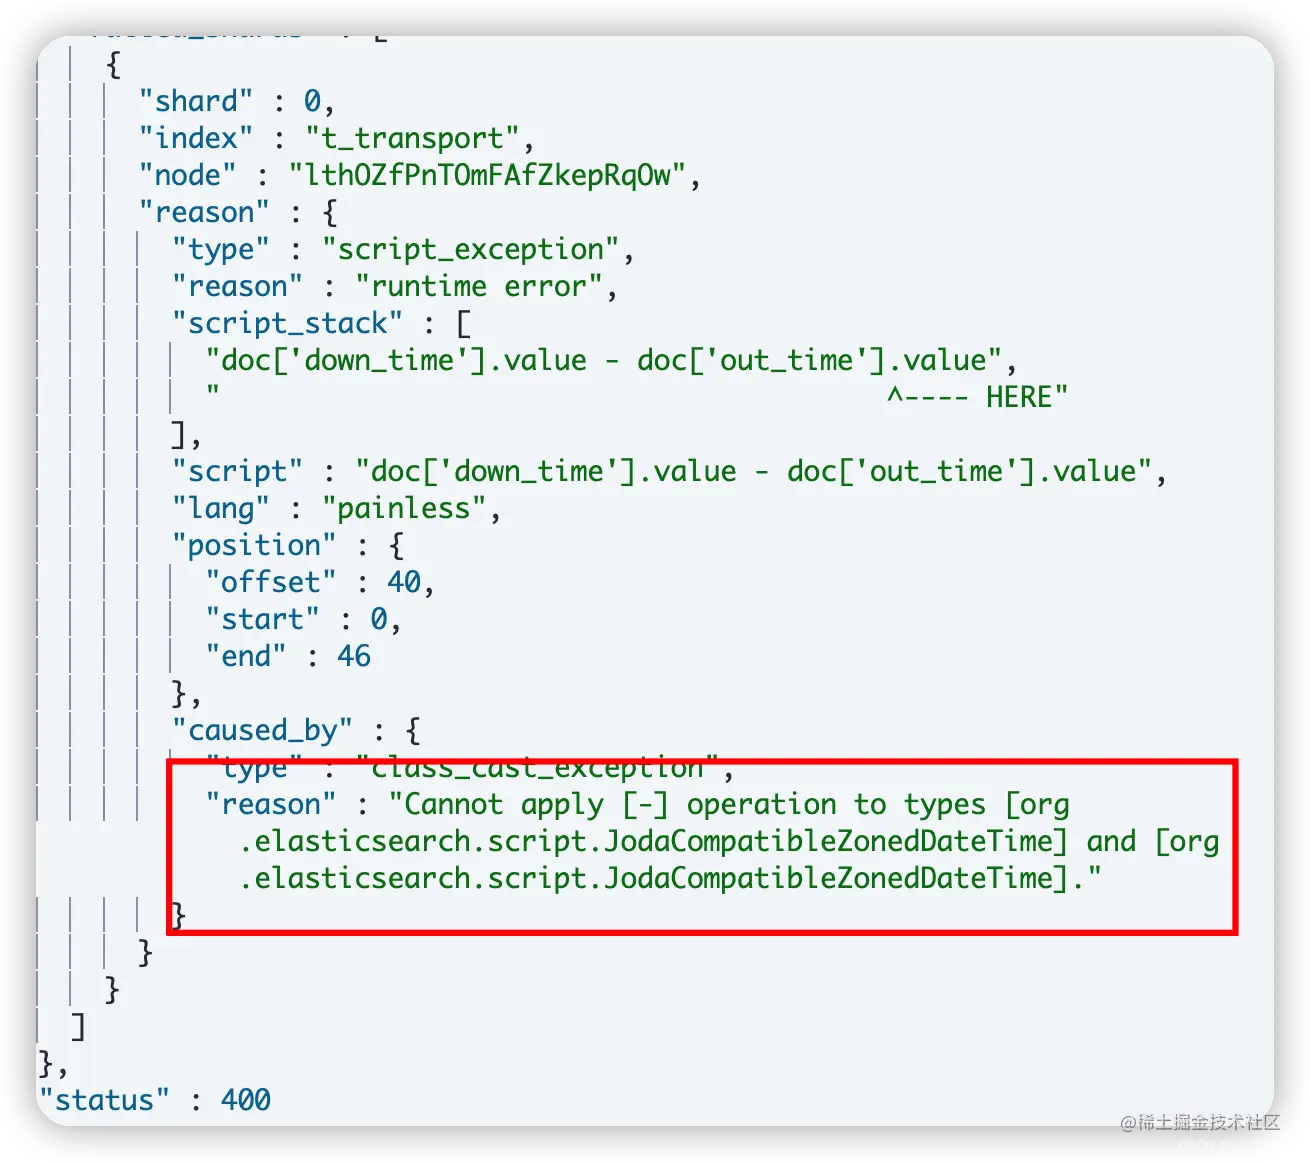1310x1162 pixels.
Task: Click the last .elasticsearch.script.JodaCompatibleZonedDateTime]. line
Action: pos(670,878)
